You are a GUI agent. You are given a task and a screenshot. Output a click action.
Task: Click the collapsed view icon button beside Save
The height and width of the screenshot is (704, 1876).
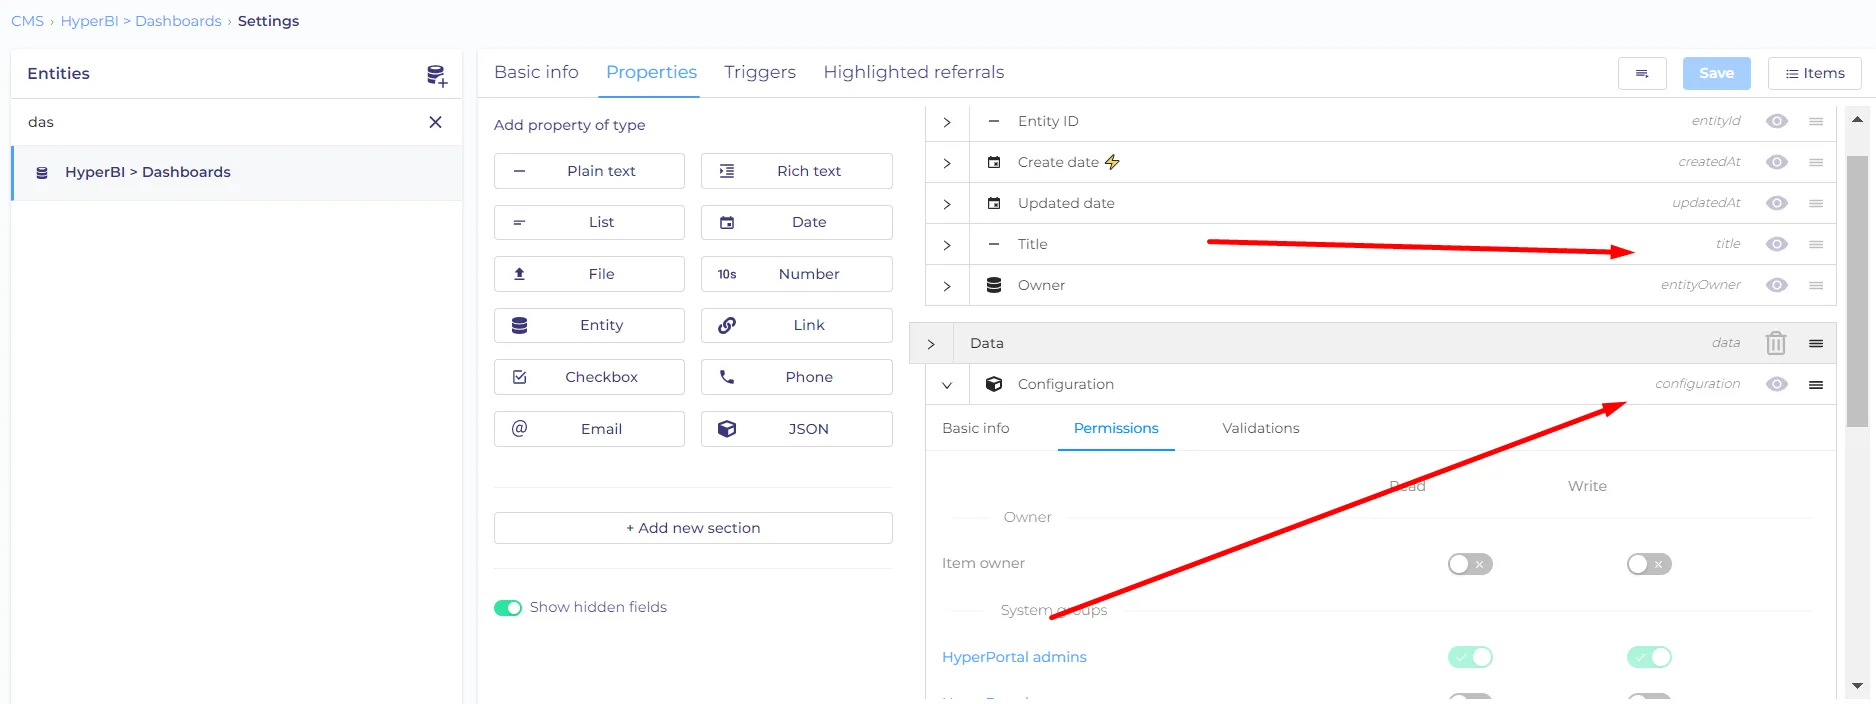(x=1642, y=73)
